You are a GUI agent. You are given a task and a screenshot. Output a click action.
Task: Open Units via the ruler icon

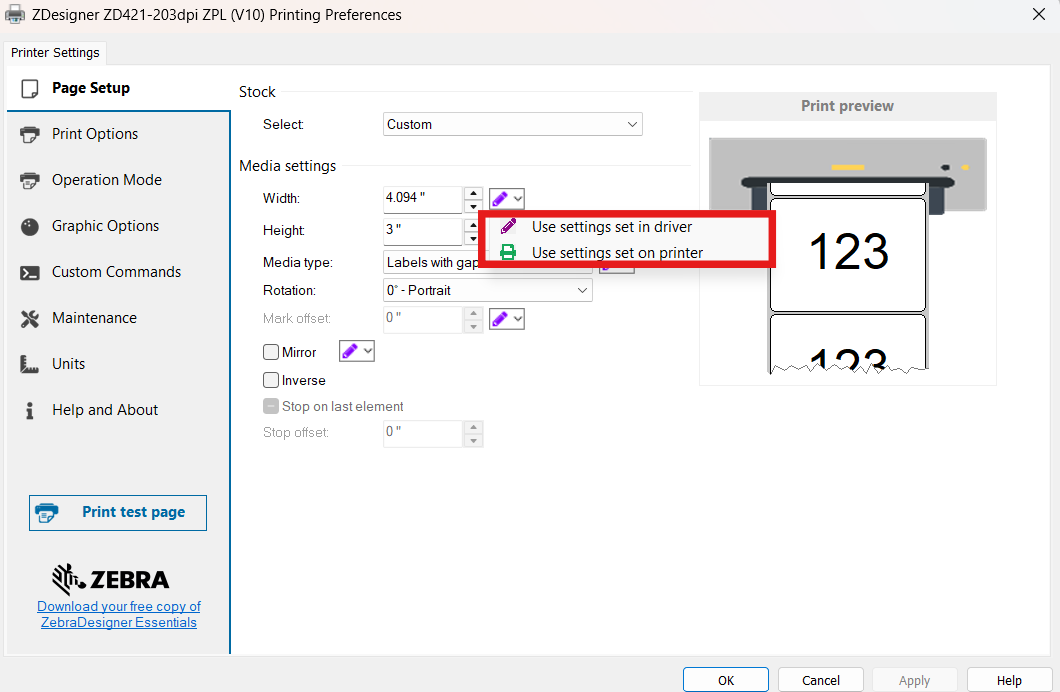coord(30,364)
